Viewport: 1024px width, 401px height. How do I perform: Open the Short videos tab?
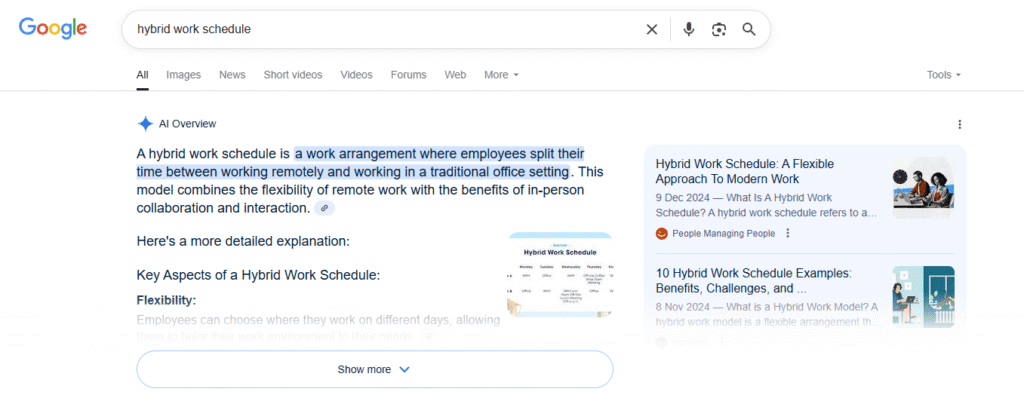point(293,75)
